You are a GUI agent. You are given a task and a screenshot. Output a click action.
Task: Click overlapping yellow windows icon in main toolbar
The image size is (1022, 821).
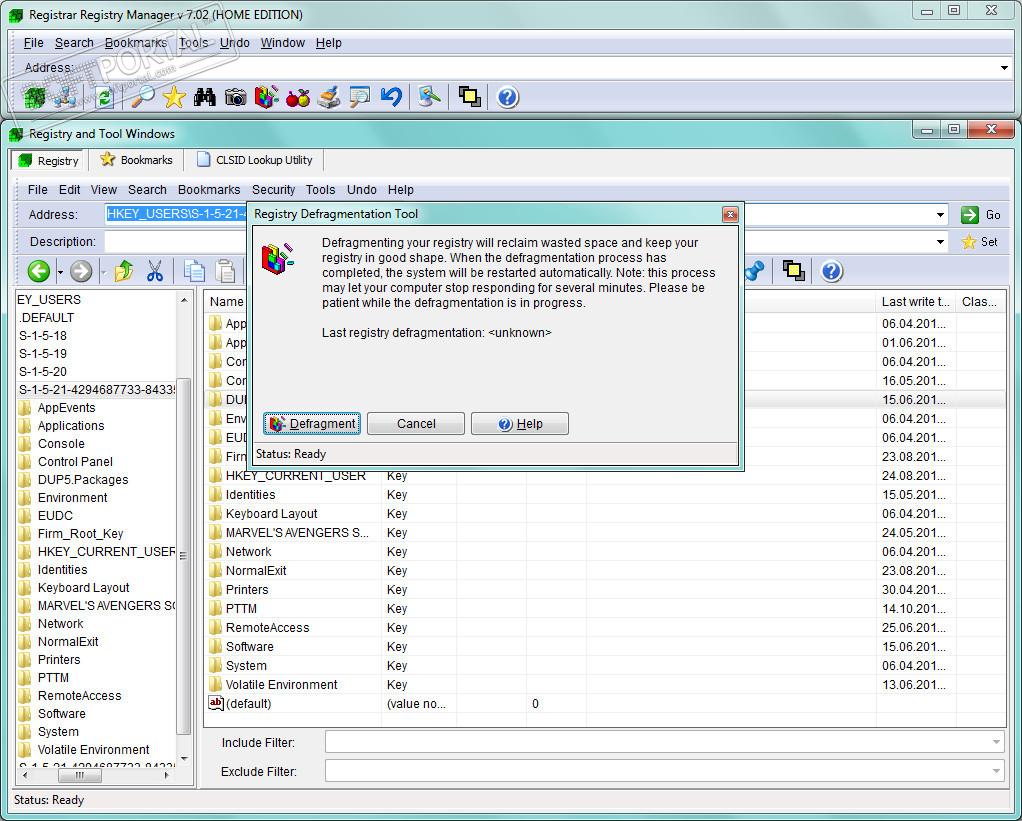pyautogui.click(x=469, y=98)
